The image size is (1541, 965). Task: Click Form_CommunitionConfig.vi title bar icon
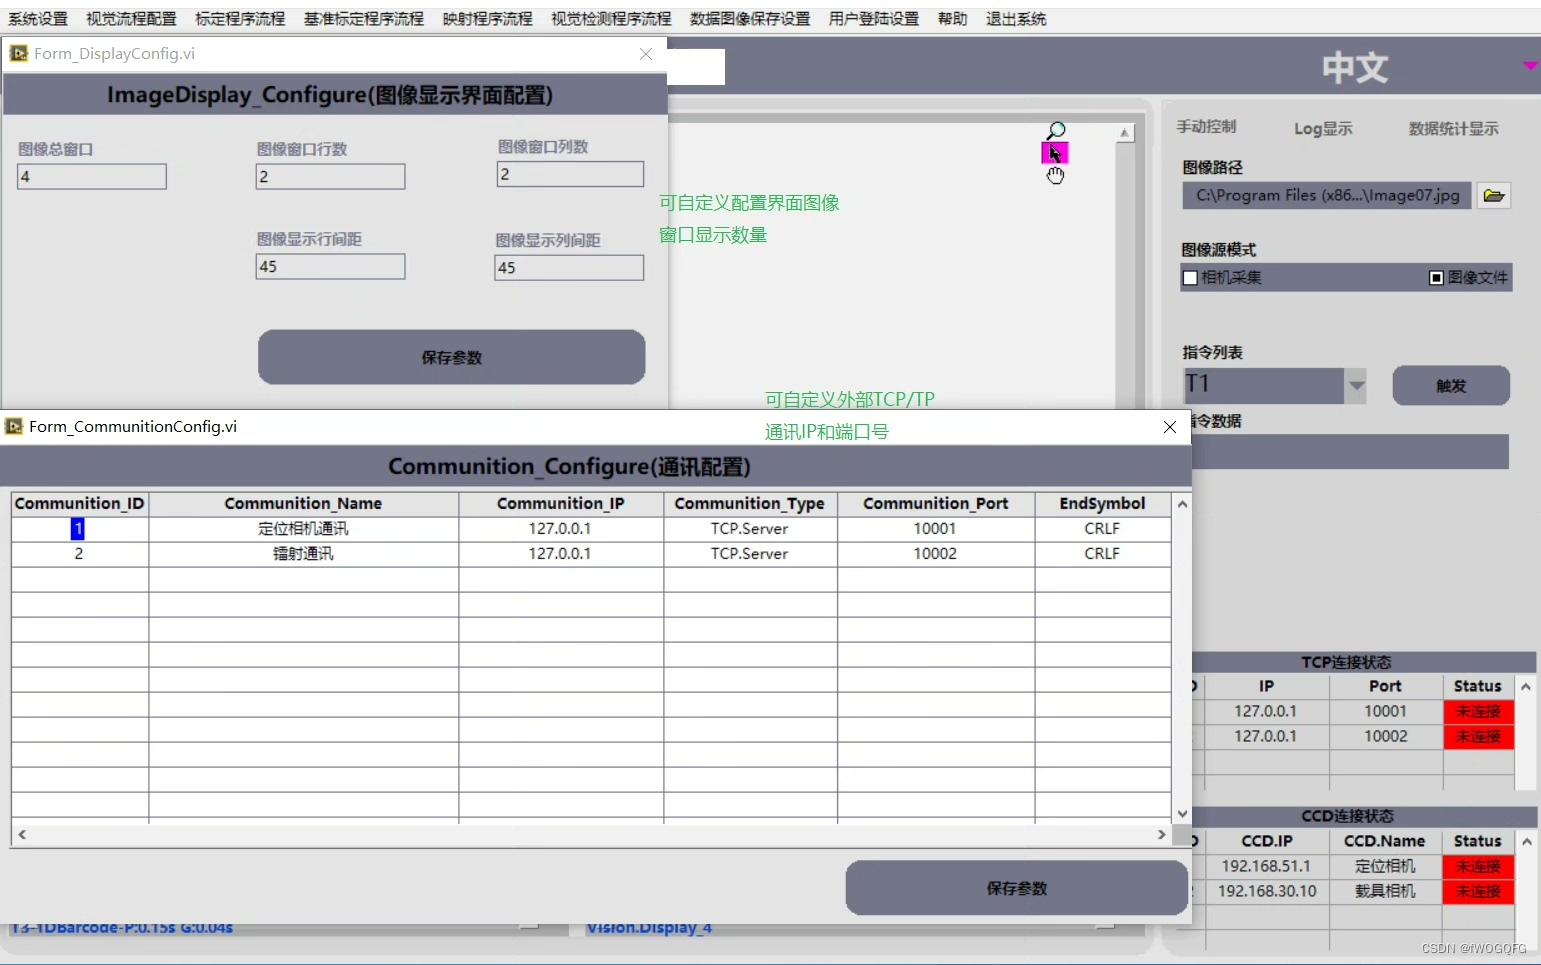[x=14, y=426]
